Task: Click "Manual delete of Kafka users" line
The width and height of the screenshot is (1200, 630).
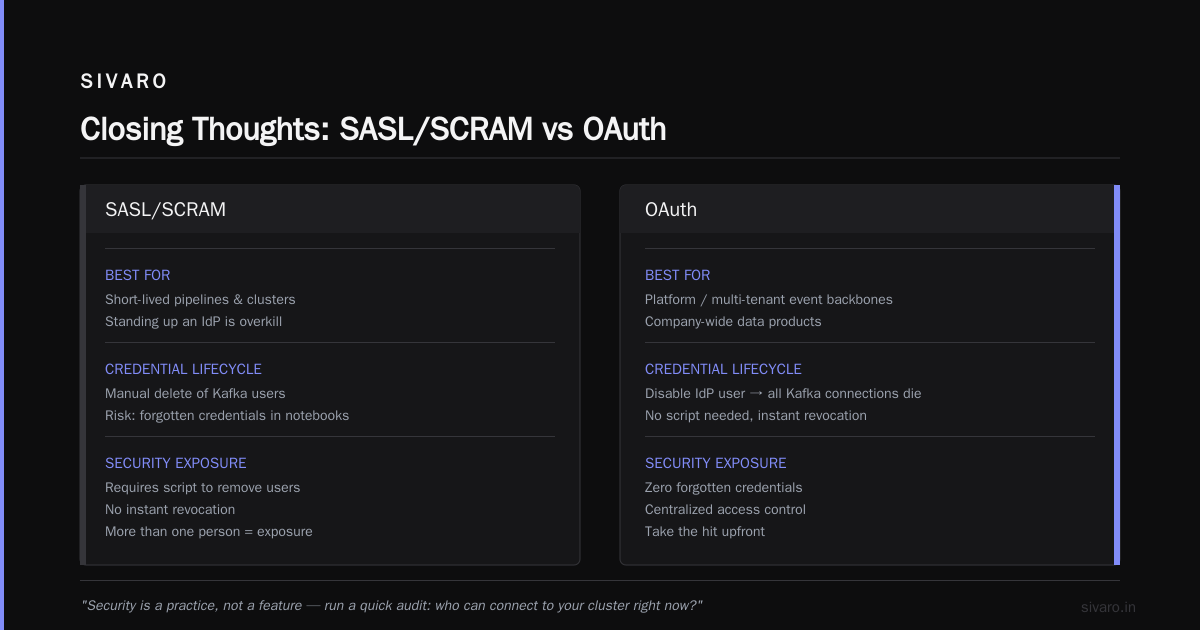Action: tap(195, 393)
